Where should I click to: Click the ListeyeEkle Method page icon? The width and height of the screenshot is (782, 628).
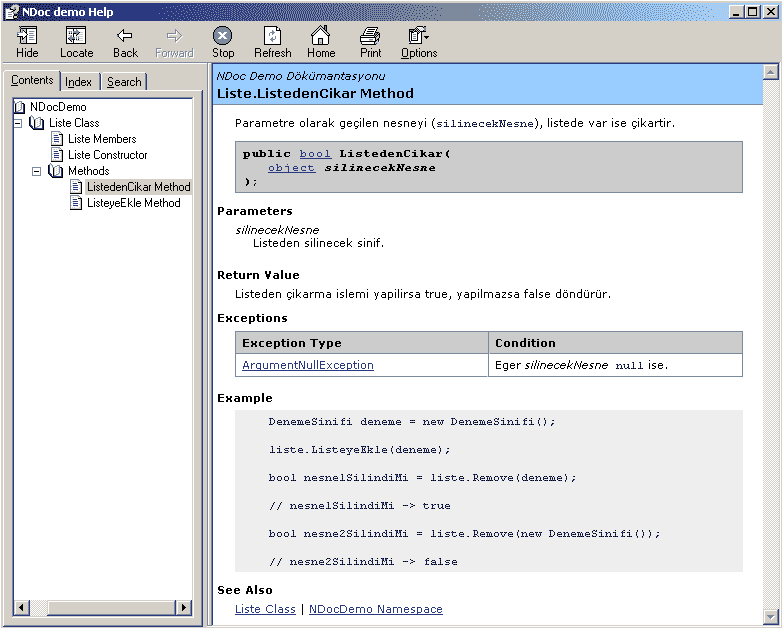(x=76, y=203)
